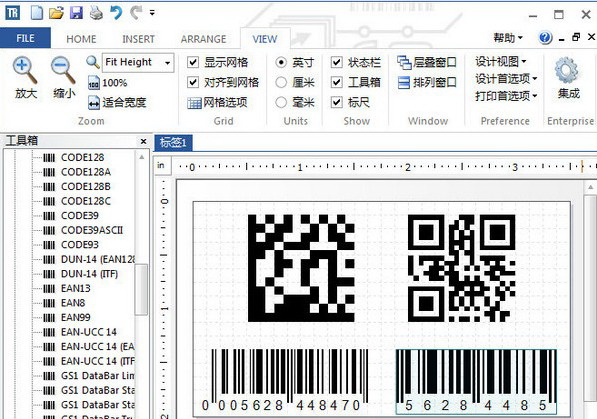This screenshot has width=597, height=419.
Task: Print using the printer icon
Action: pos(96,13)
